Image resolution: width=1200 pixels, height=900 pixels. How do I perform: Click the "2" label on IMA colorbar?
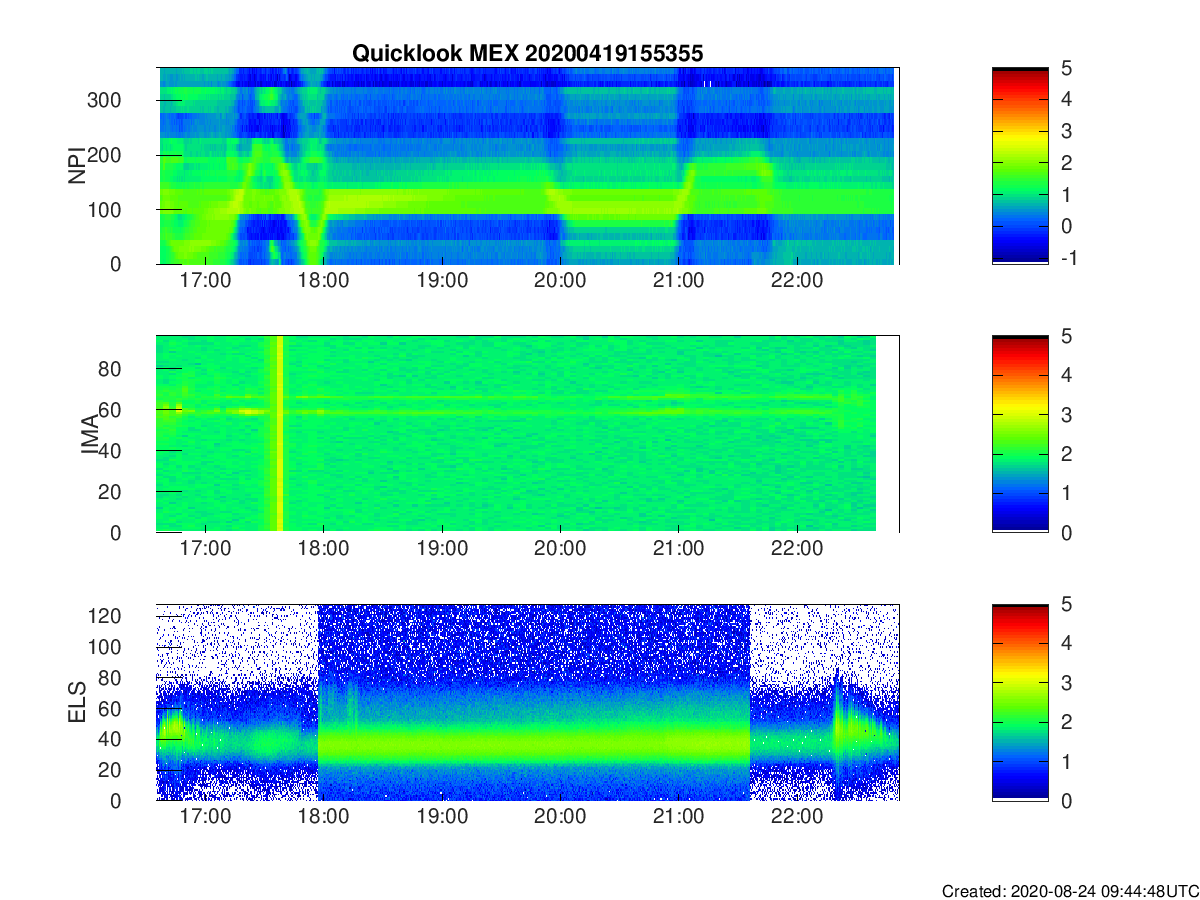point(1065,454)
